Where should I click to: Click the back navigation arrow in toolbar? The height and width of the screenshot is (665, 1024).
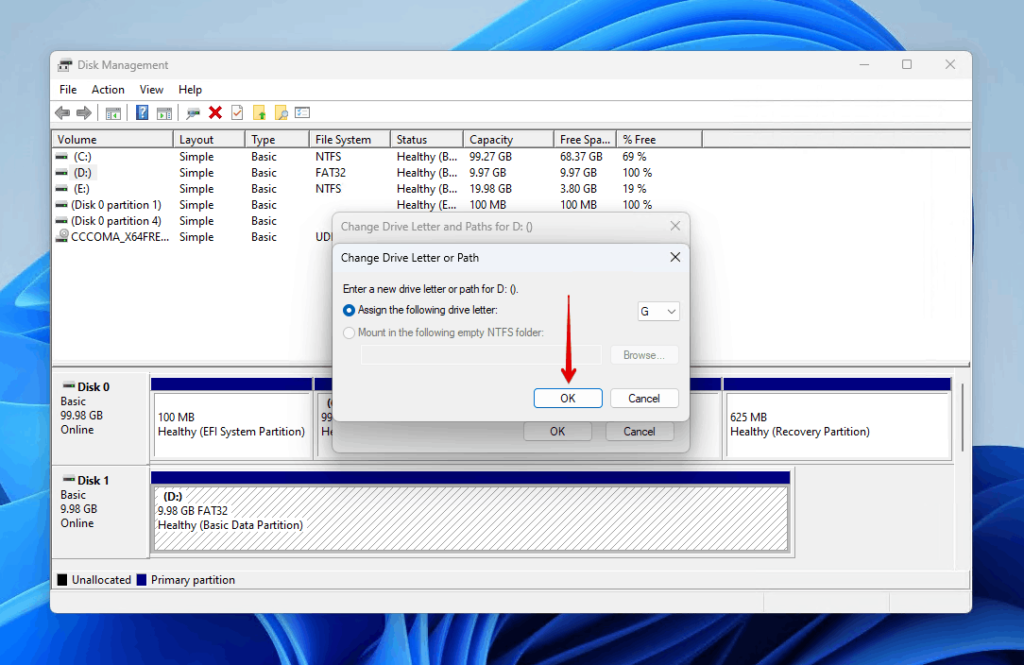pos(62,112)
